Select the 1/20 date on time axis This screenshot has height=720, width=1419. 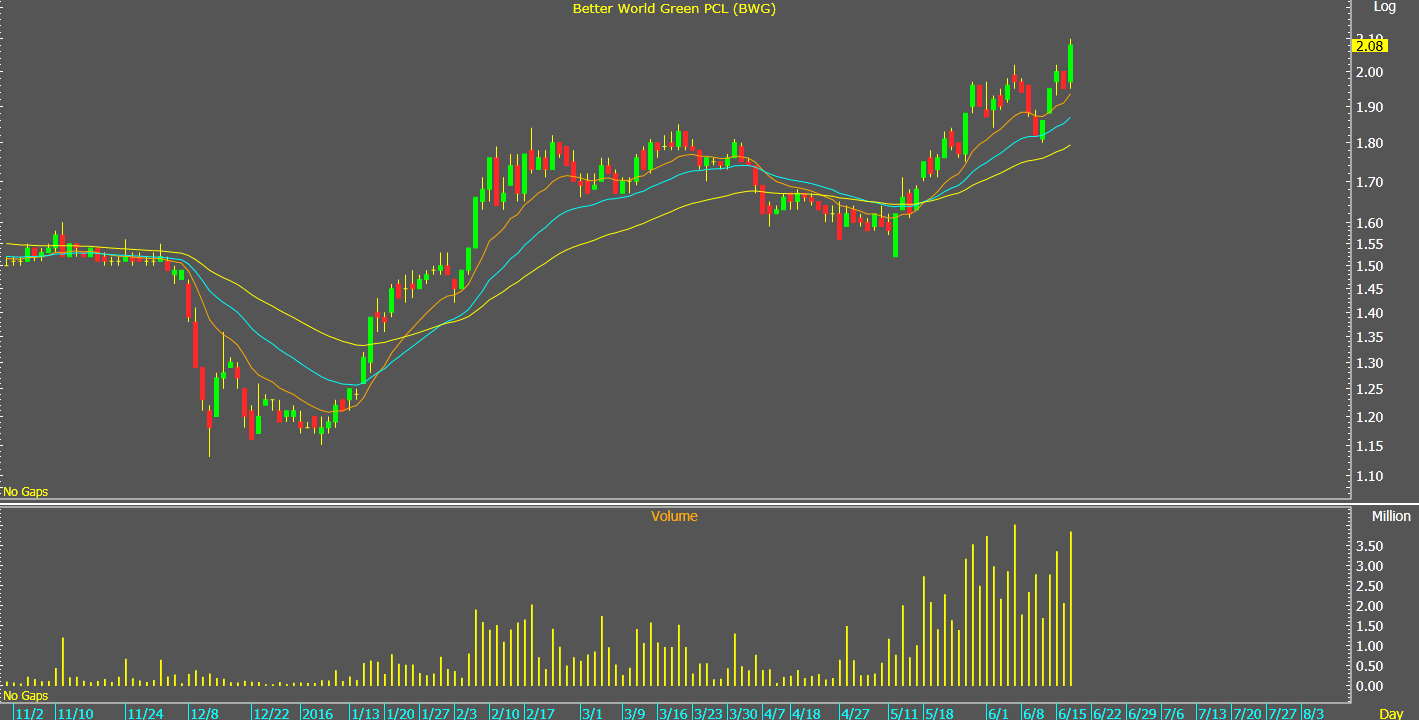pyautogui.click(x=400, y=713)
